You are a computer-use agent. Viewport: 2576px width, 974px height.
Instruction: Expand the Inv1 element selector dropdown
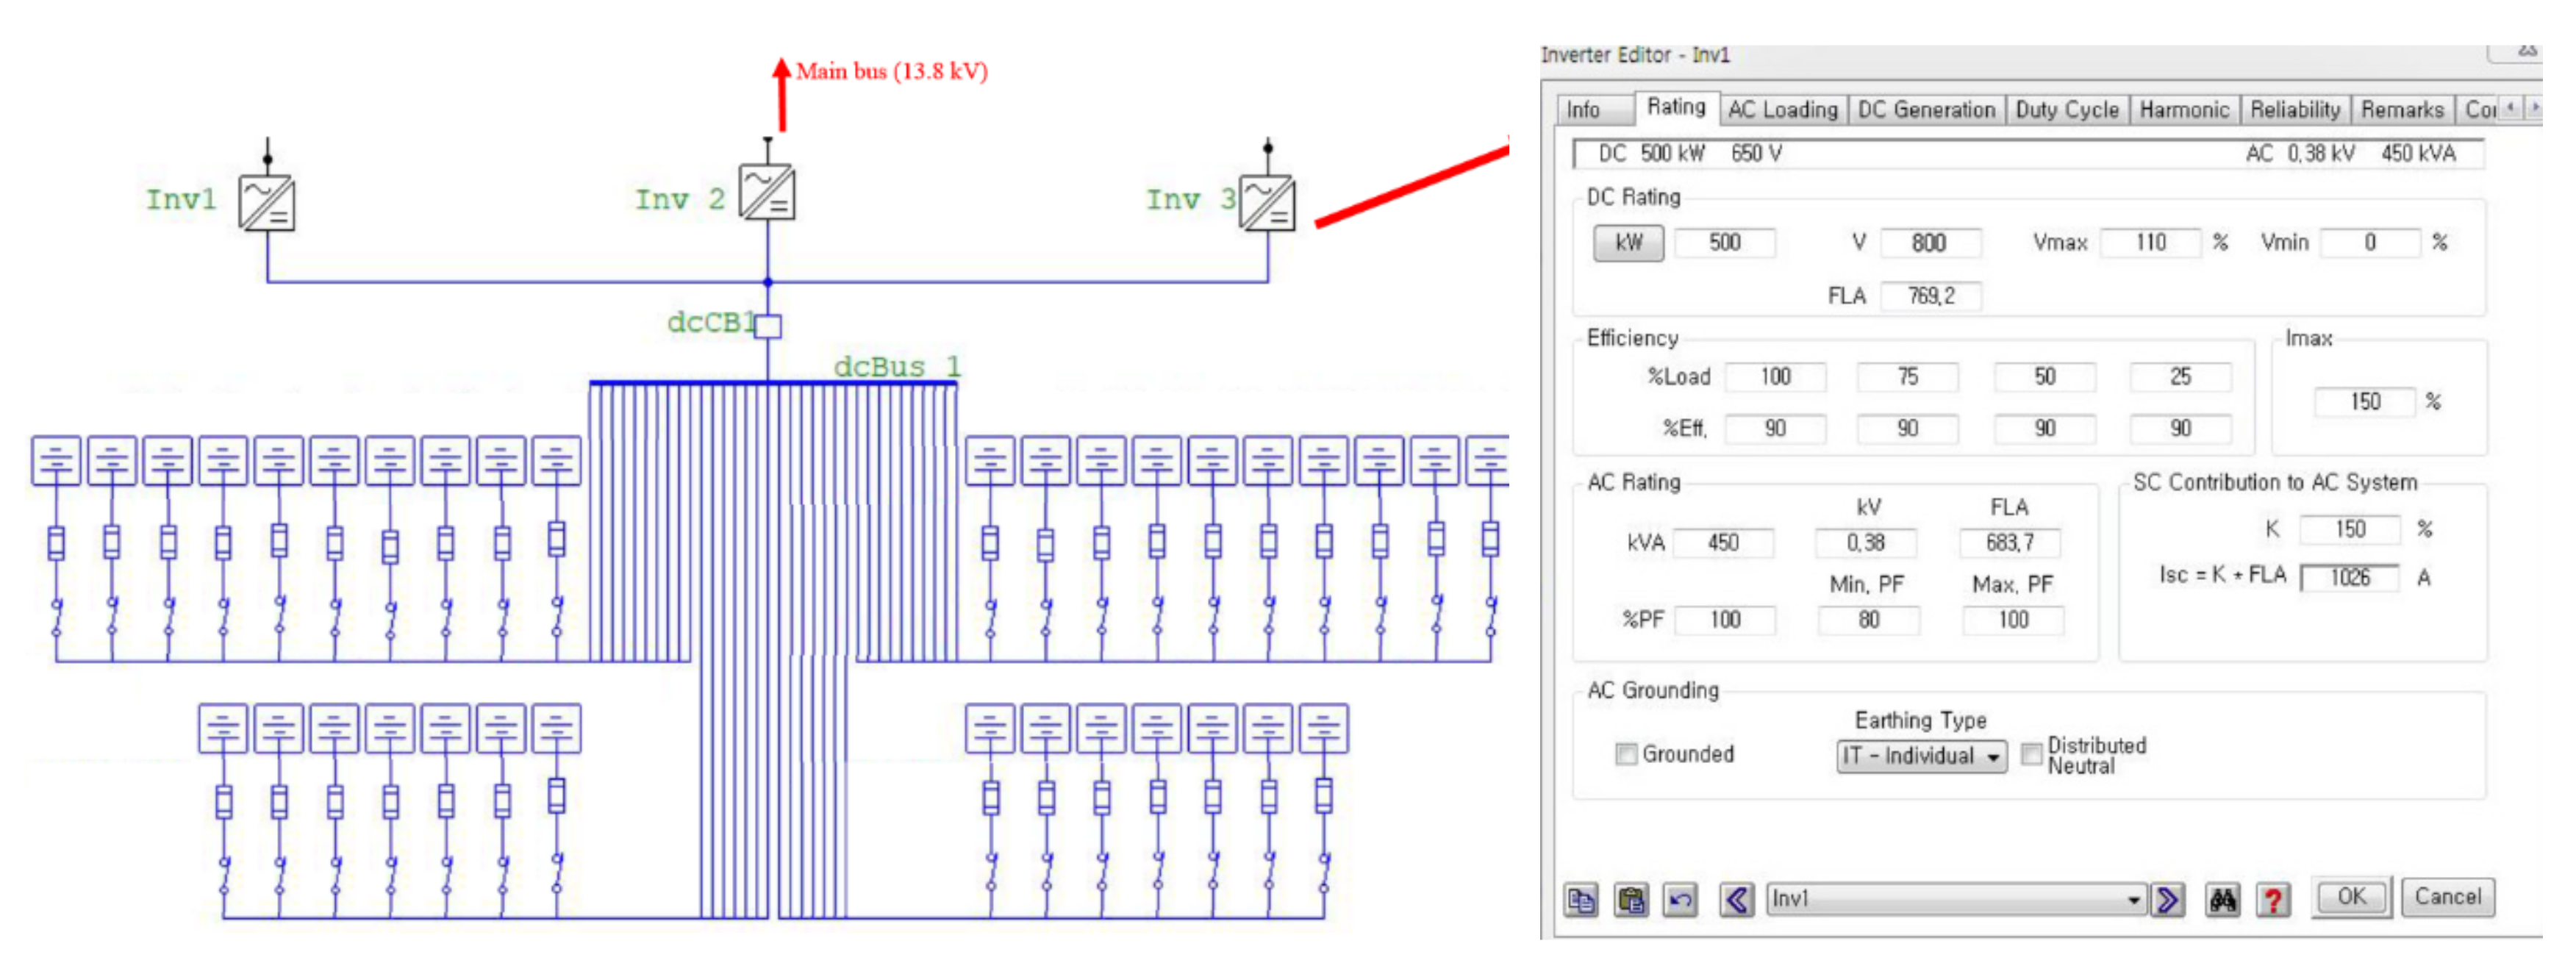[2133, 900]
